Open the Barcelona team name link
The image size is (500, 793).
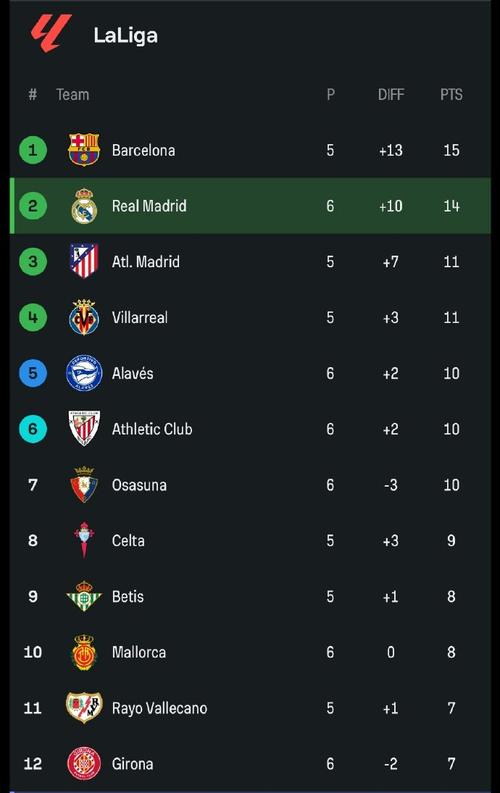coord(144,150)
